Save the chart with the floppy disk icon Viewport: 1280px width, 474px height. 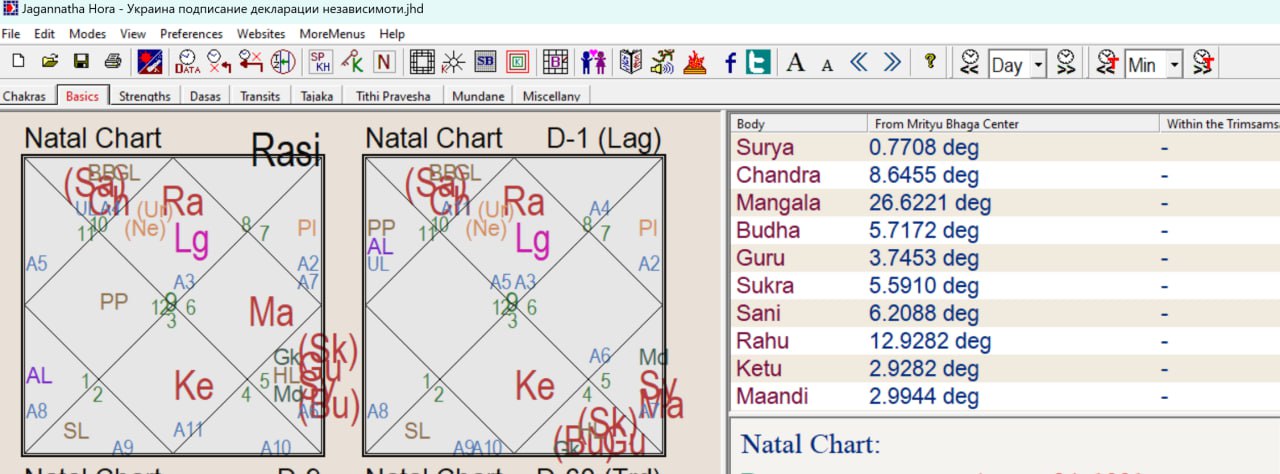point(81,62)
